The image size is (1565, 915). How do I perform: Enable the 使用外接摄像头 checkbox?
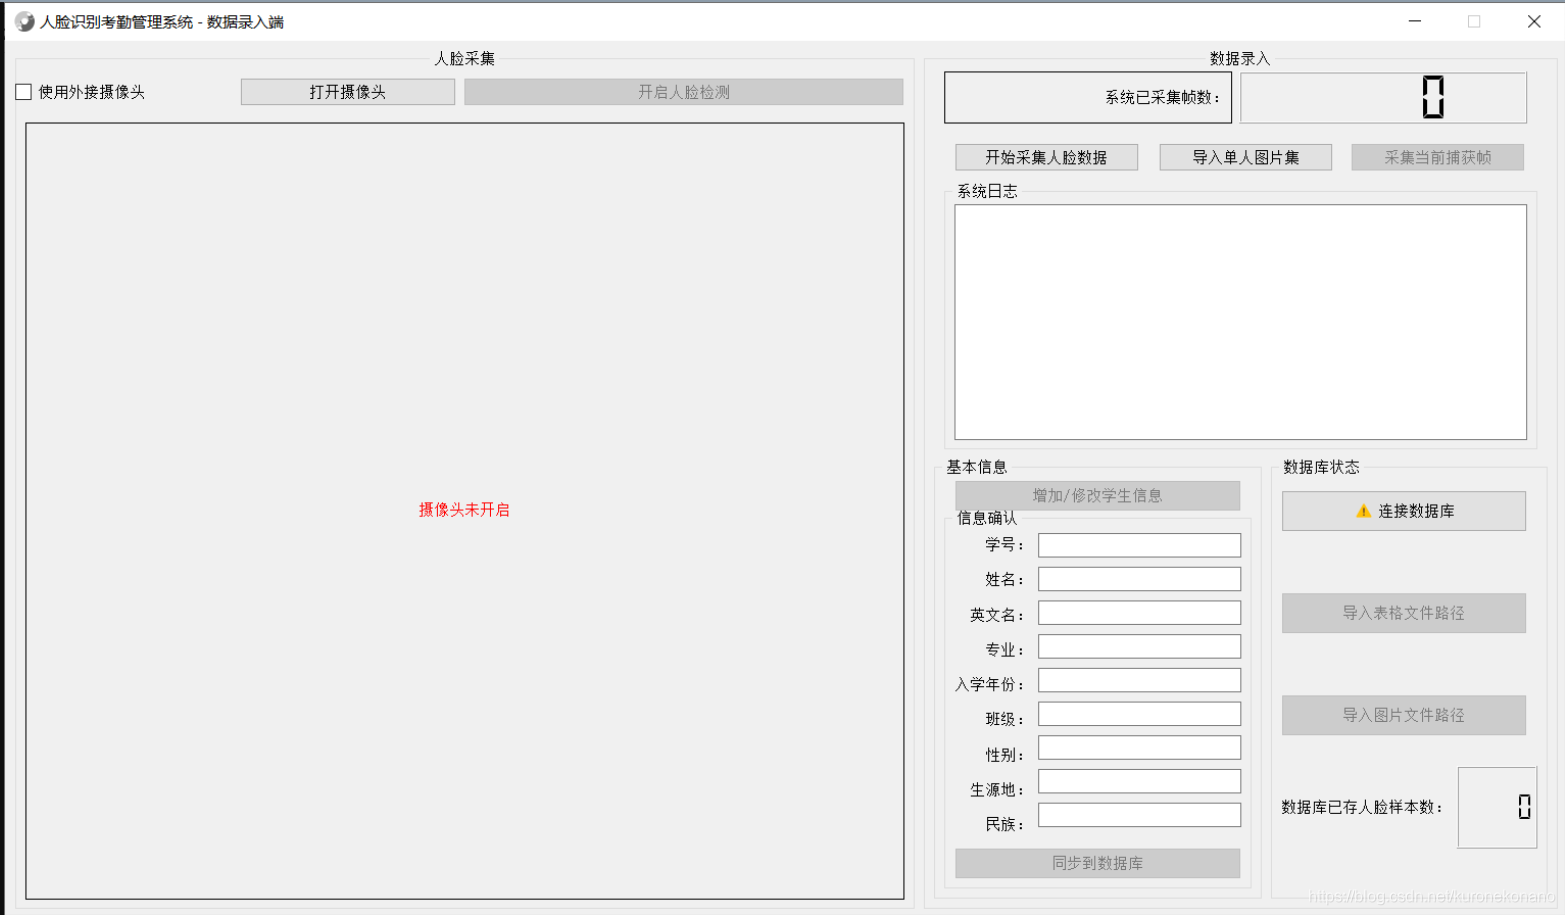24,92
